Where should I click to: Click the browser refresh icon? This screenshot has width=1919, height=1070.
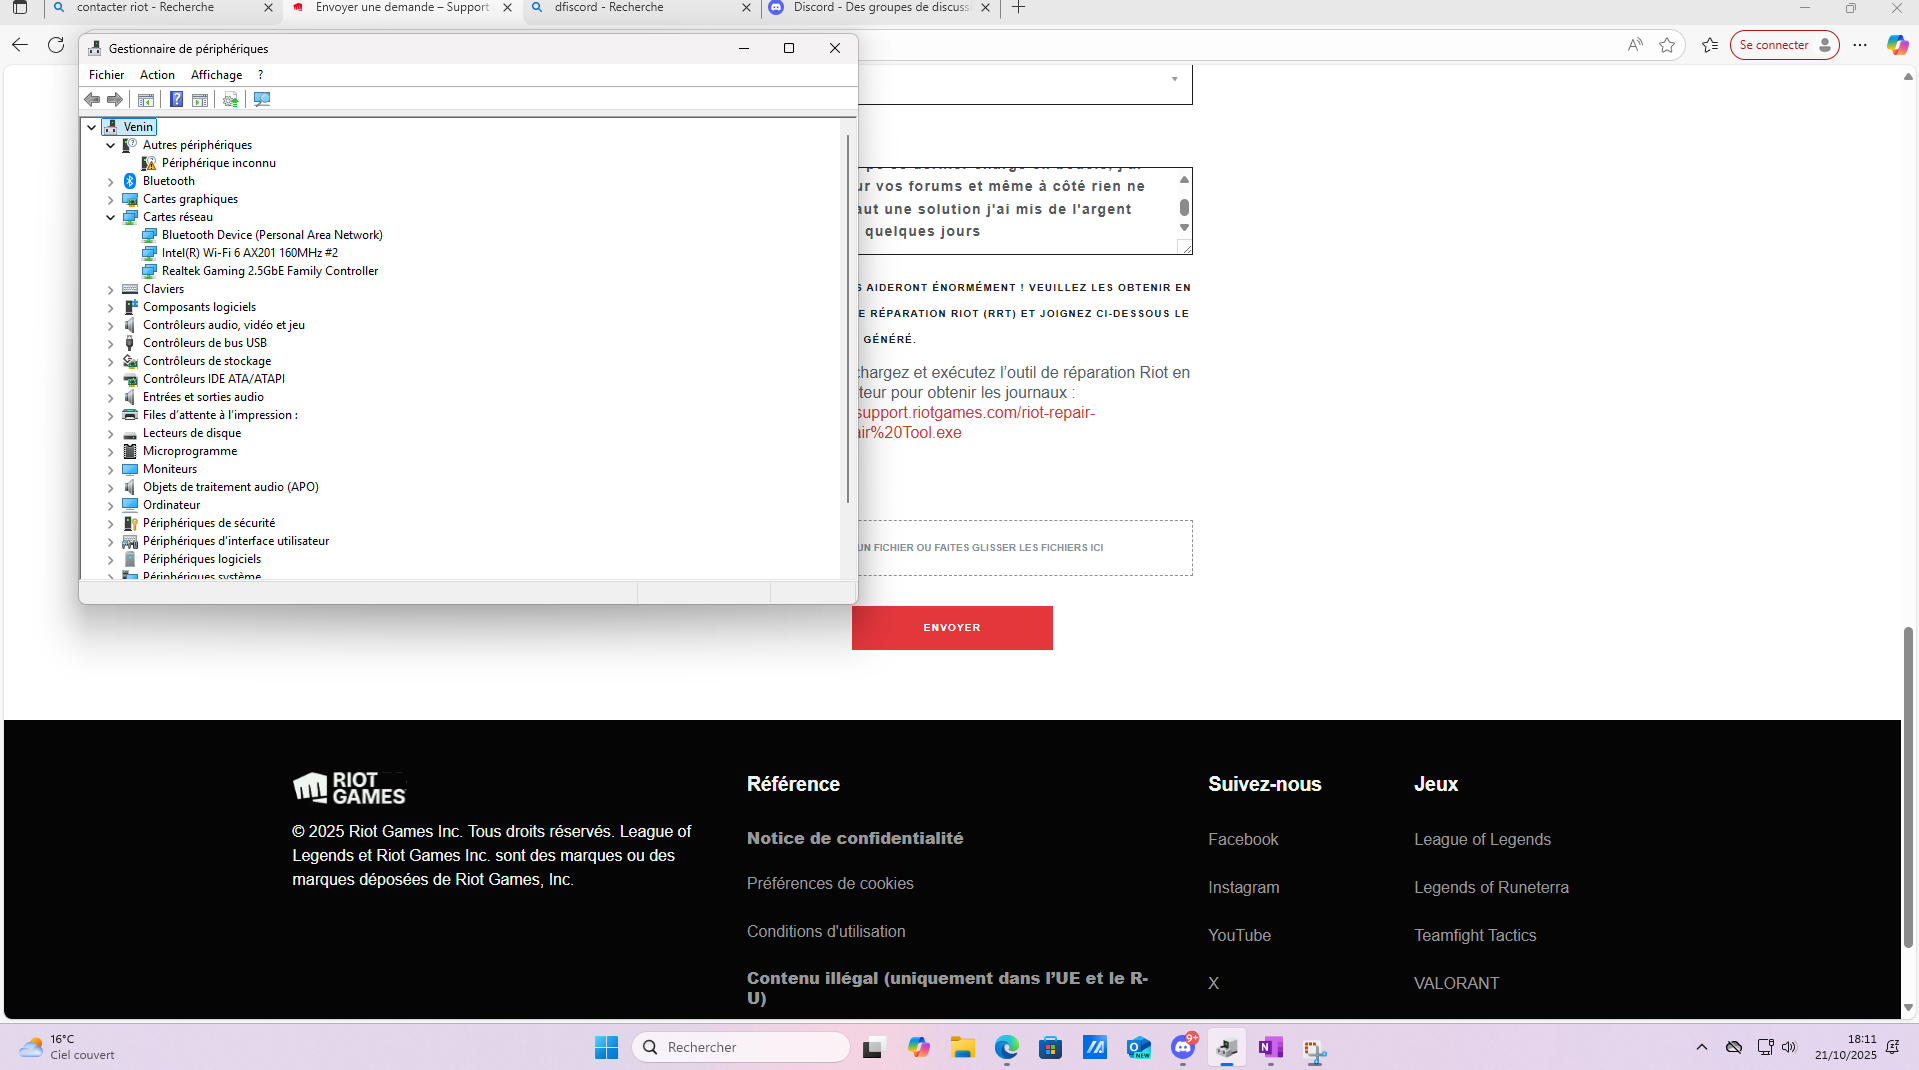pos(56,45)
